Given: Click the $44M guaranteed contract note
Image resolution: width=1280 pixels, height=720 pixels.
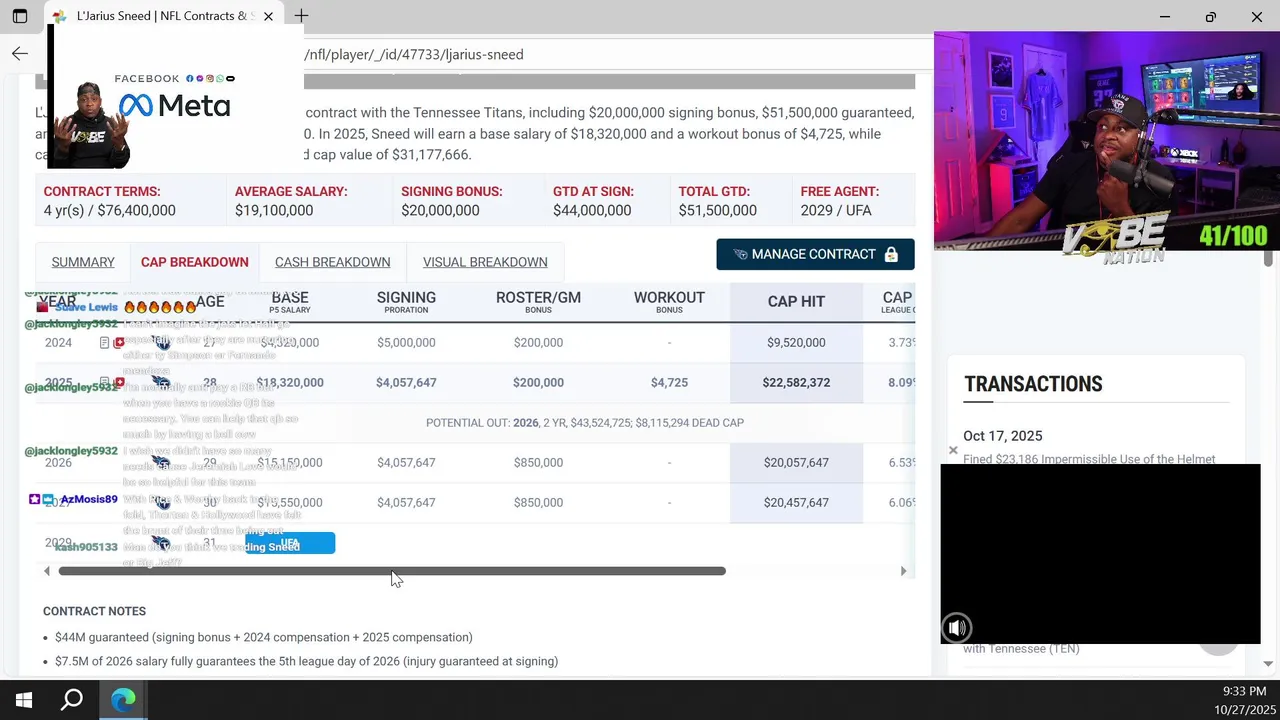Looking at the screenshot, I should point(264,637).
